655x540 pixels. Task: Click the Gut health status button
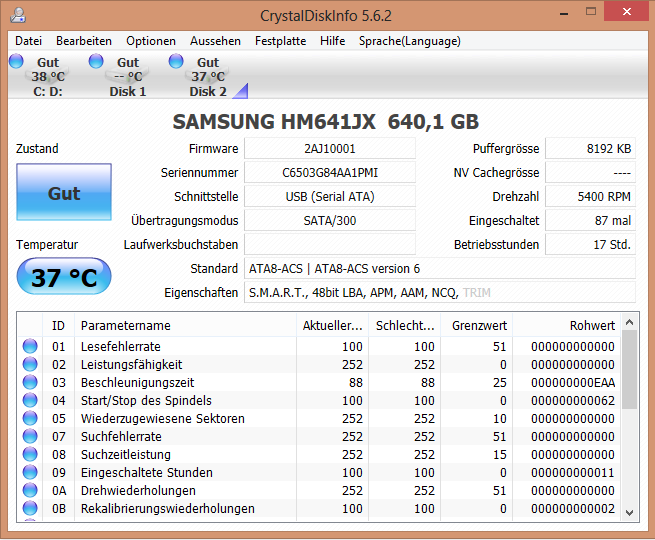(x=64, y=192)
